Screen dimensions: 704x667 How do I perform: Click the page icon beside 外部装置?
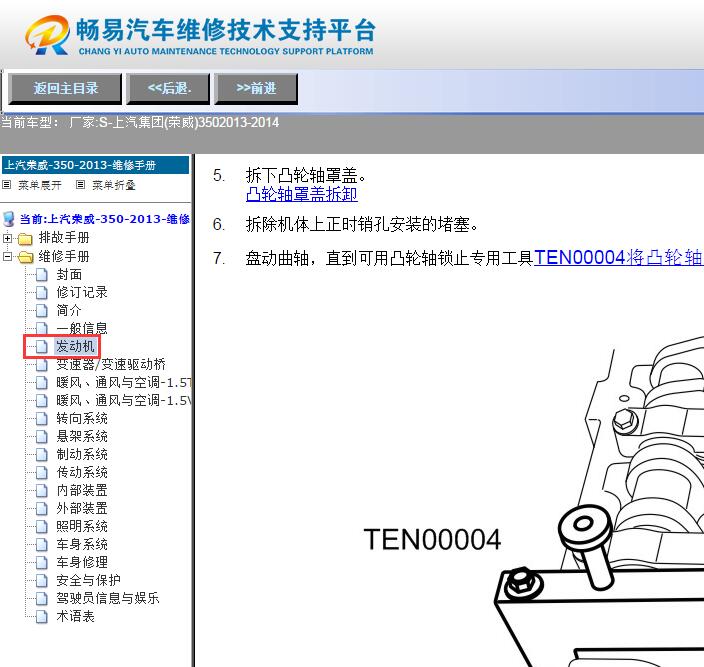[41, 509]
